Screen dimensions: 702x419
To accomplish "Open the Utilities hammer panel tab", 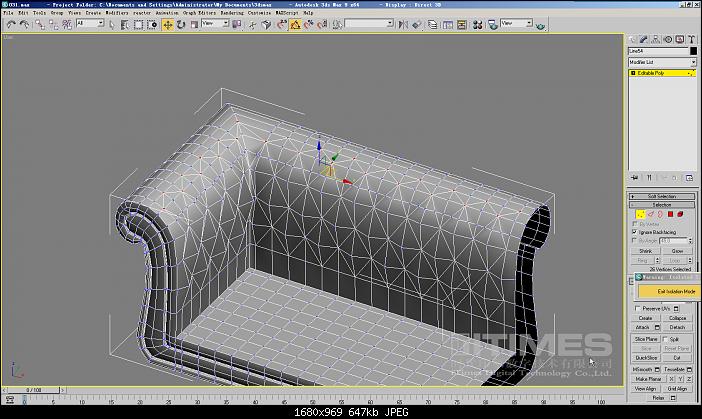I will click(692, 40).
